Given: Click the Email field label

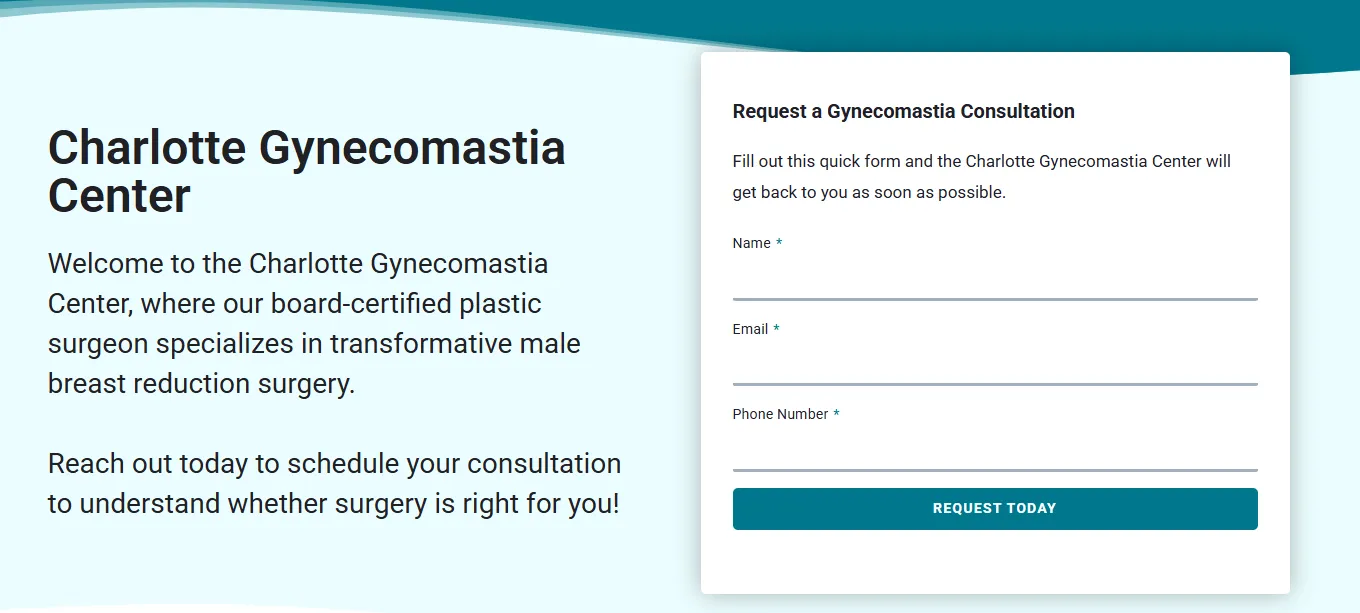Looking at the screenshot, I should [x=750, y=329].
